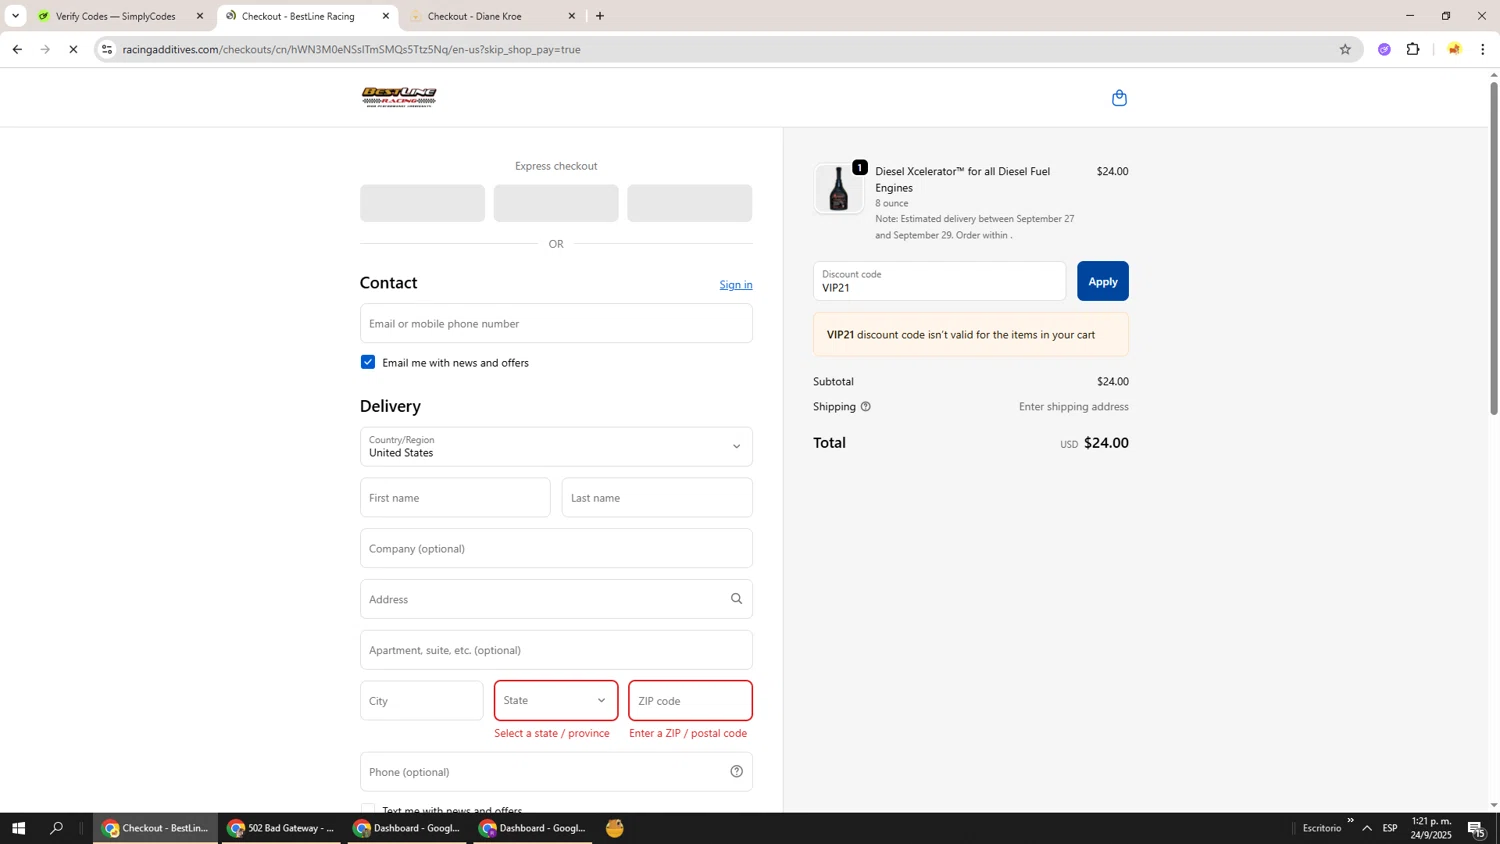Screen dimensions: 1500x844
Task: Go back to the previous page
Action: 17,49
